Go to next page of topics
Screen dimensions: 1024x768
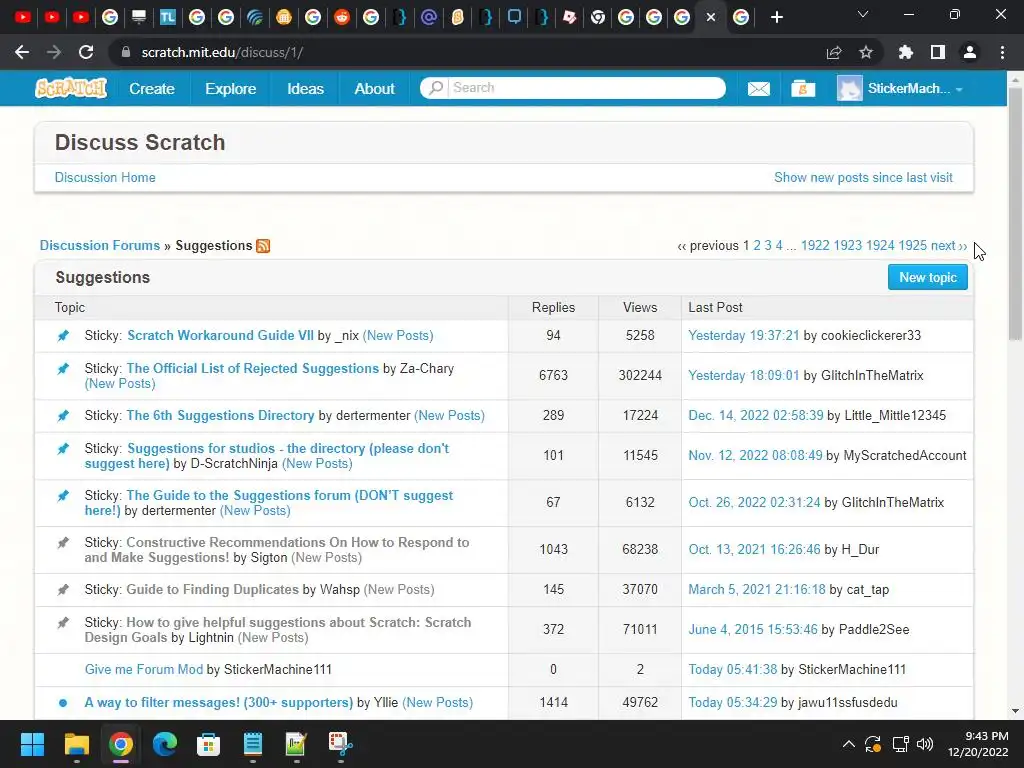tap(949, 246)
